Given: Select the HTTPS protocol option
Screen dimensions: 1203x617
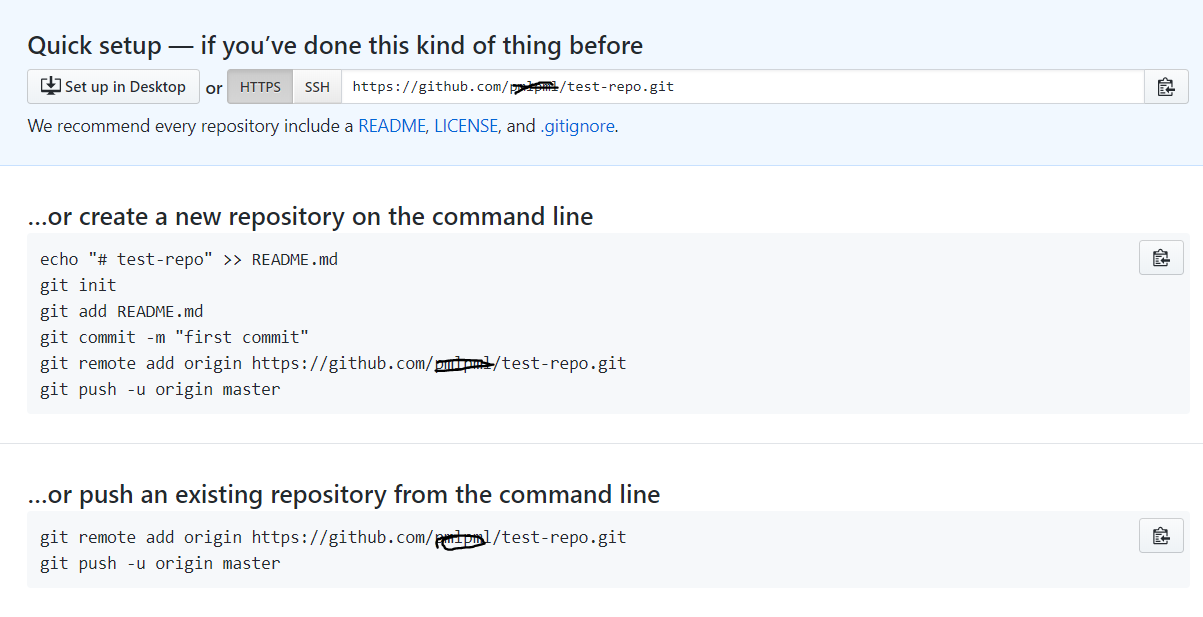Looking at the screenshot, I should tap(260, 87).
